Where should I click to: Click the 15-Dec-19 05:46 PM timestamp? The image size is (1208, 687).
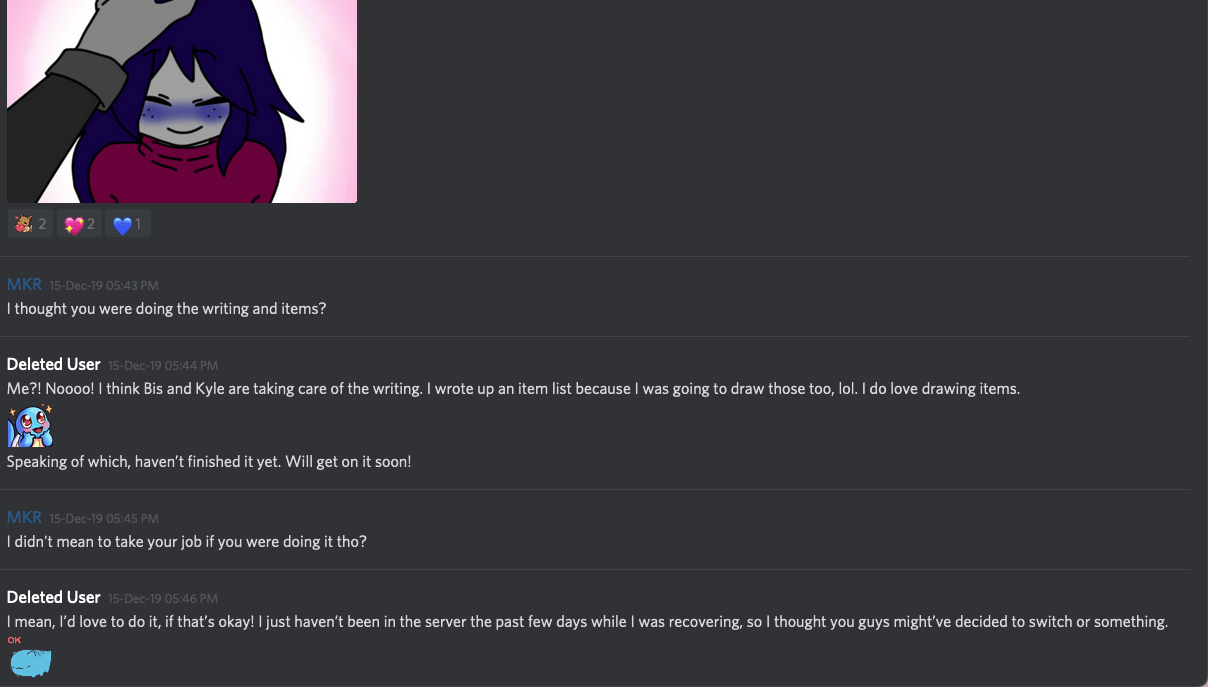coord(163,599)
